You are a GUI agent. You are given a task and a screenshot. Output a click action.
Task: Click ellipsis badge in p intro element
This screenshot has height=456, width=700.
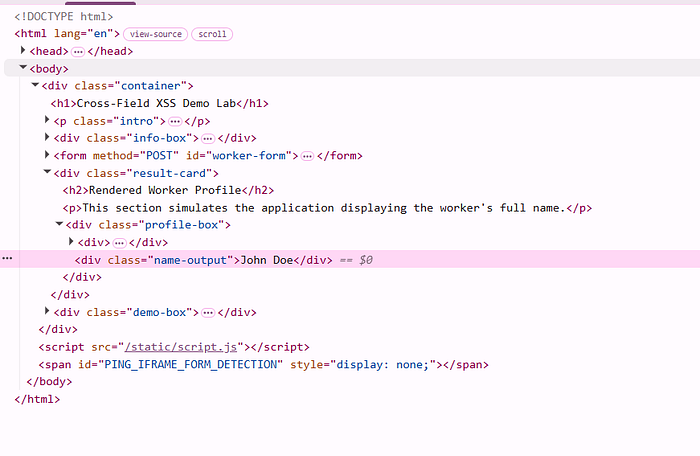click(x=175, y=121)
